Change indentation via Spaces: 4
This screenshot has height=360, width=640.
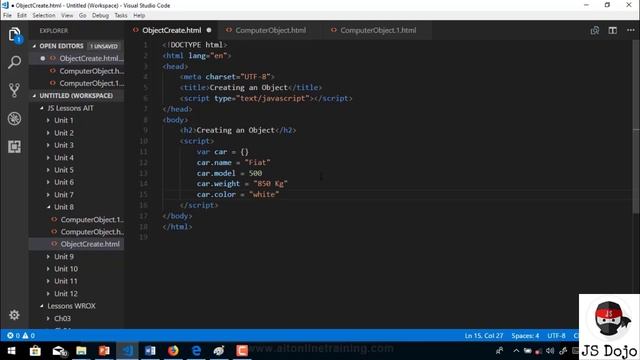(525, 336)
